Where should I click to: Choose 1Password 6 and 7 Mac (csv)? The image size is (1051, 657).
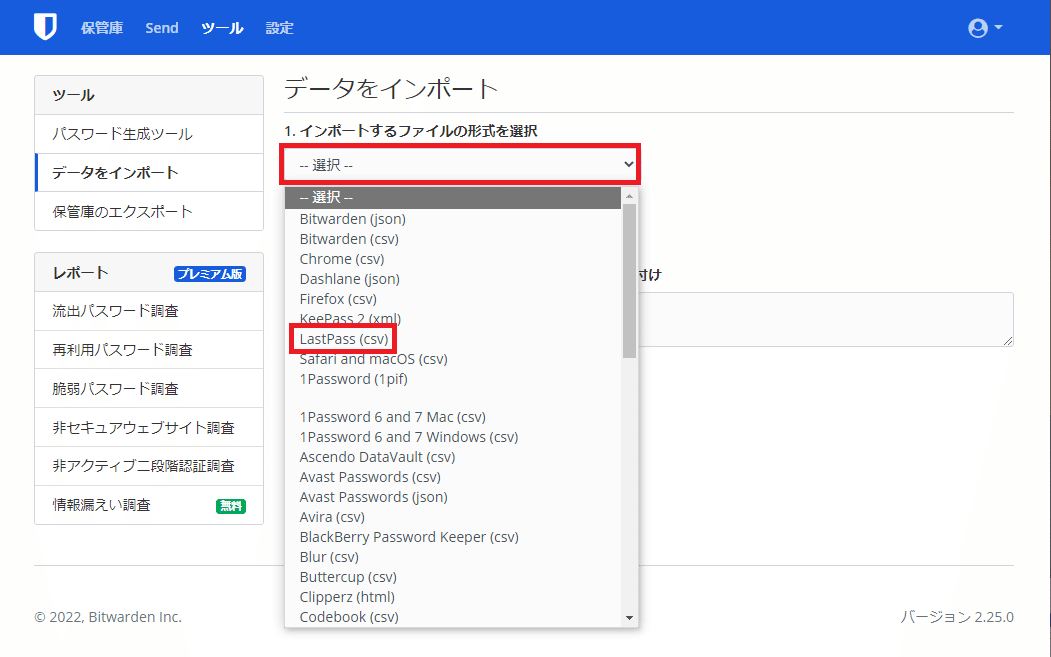(x=453, y=417)
